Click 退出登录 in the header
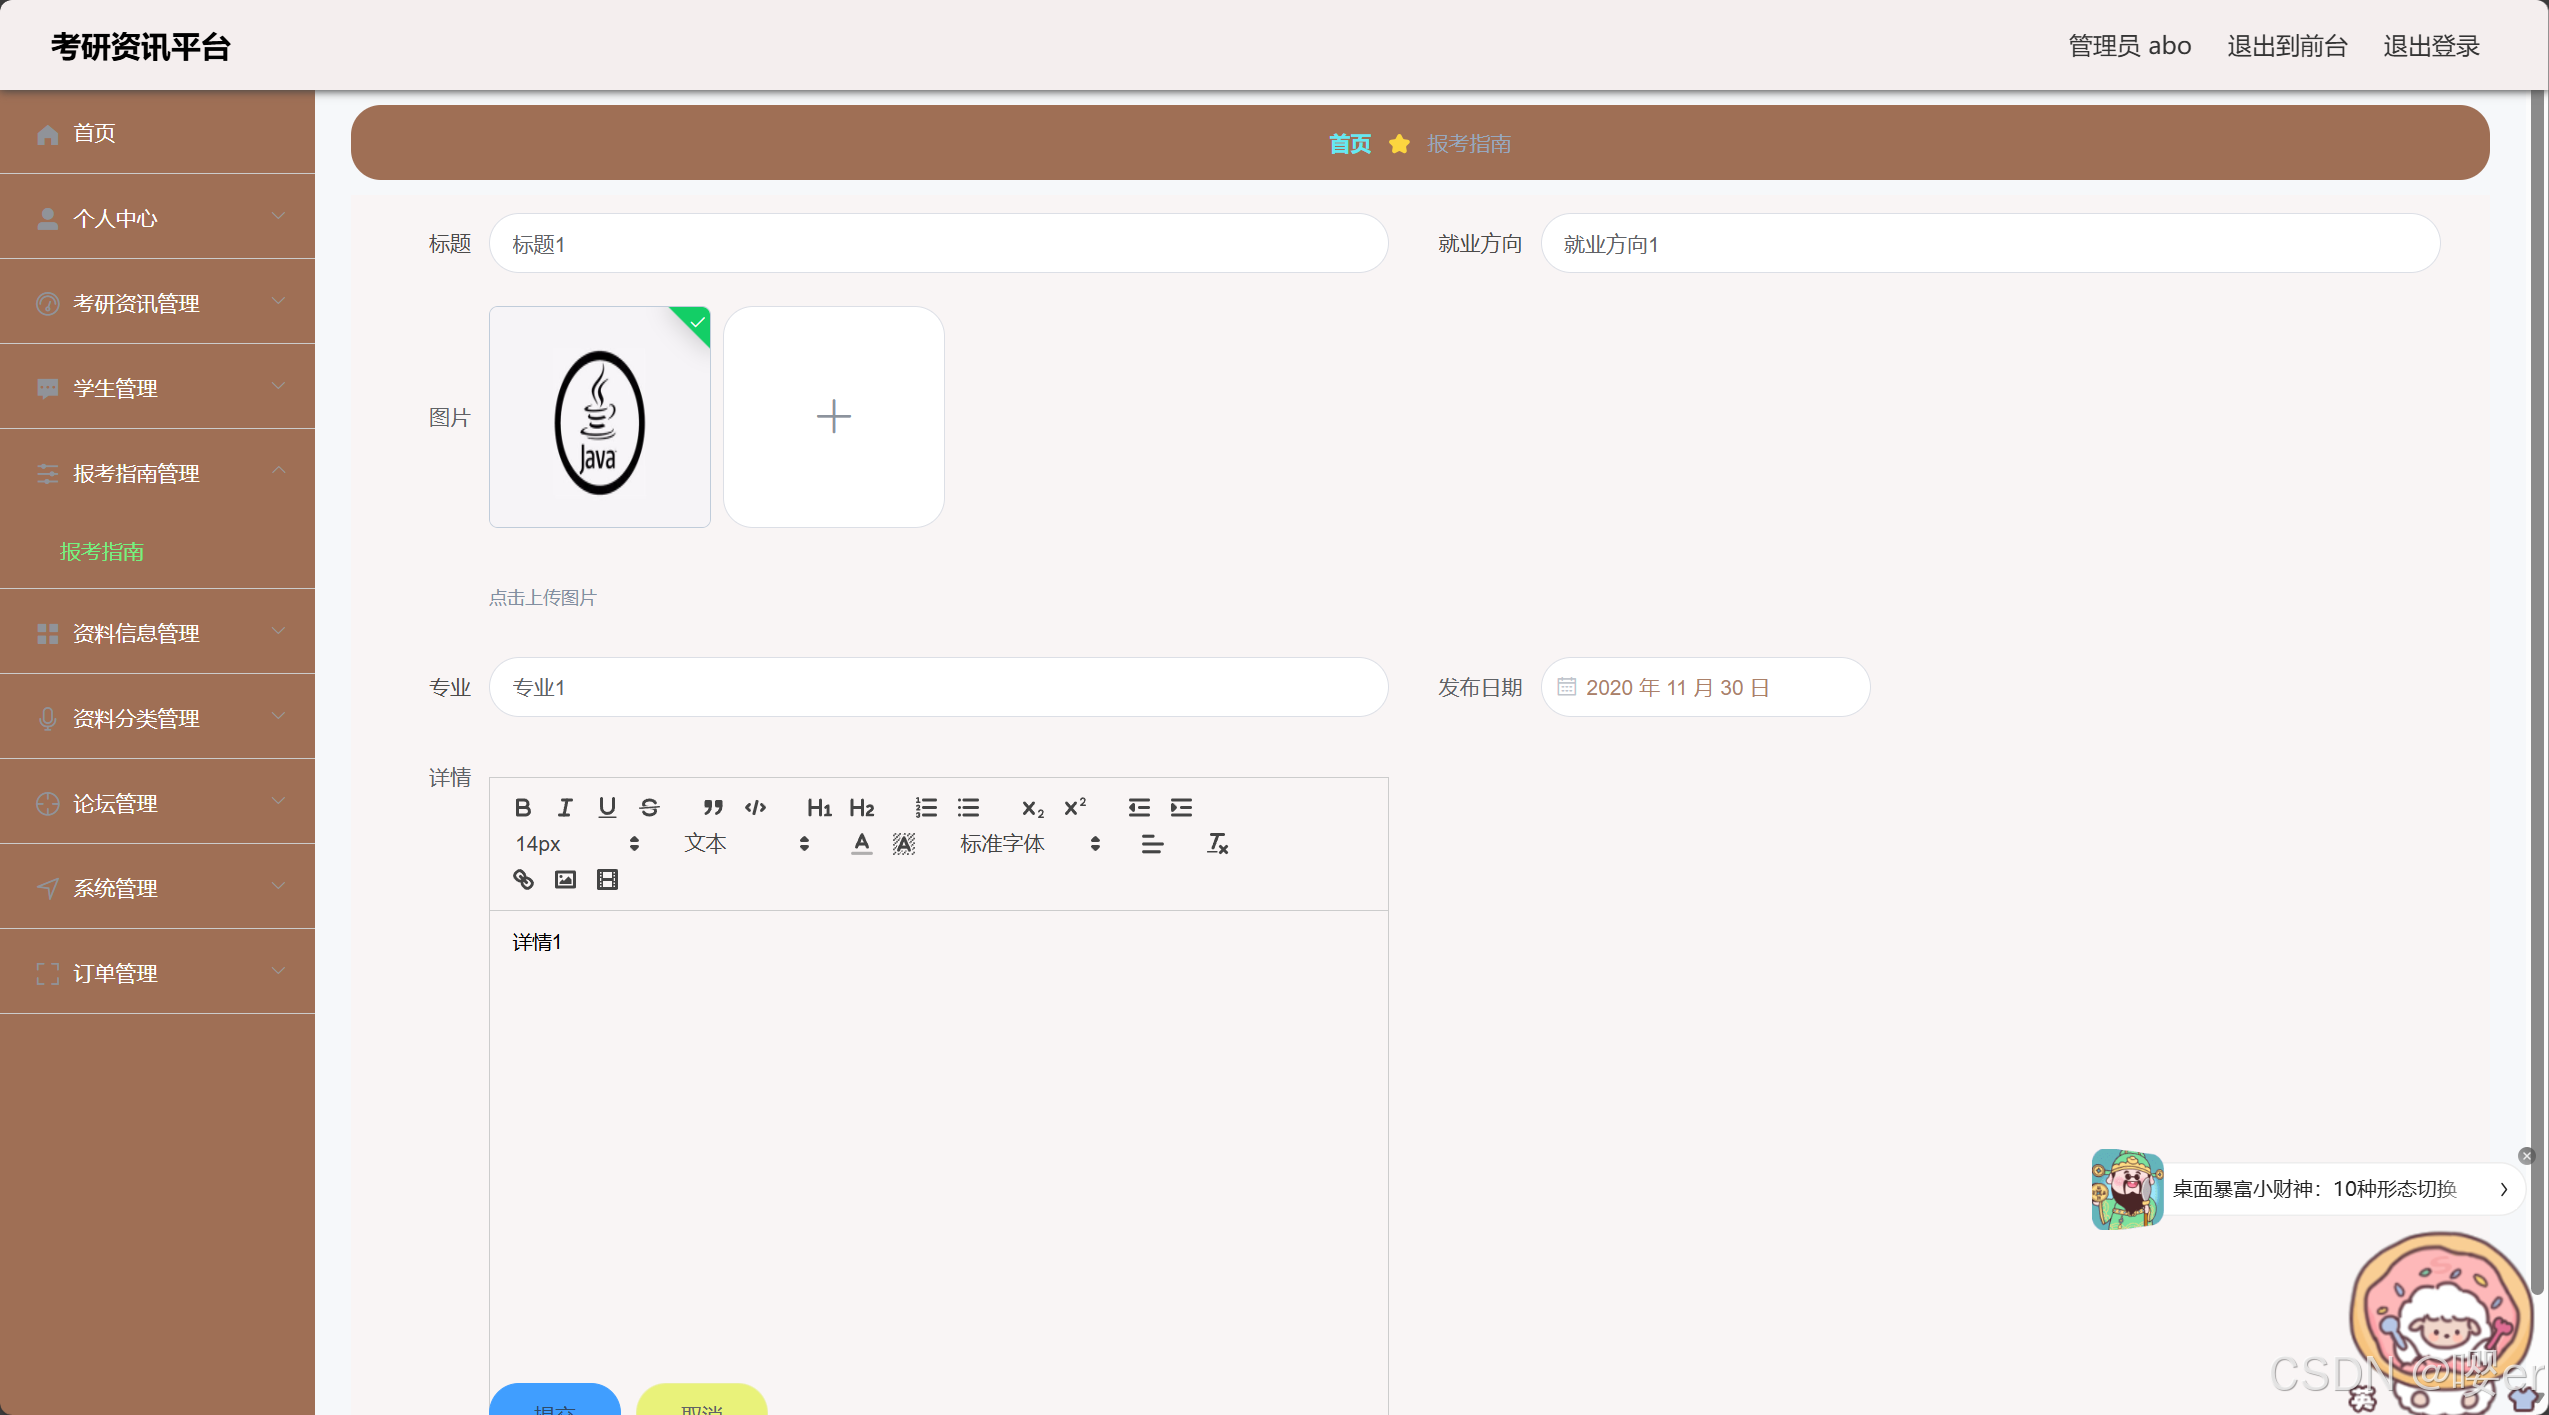 pos(2430,46)
